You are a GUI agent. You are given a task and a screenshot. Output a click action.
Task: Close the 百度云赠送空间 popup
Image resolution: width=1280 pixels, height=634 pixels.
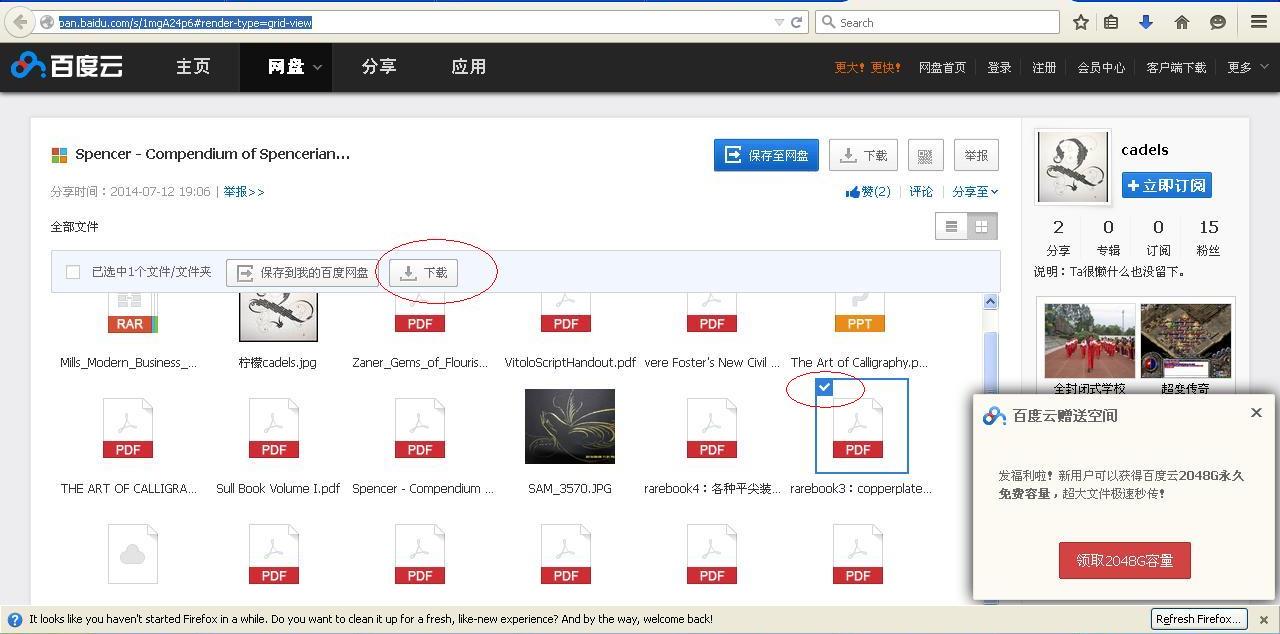click(x=1256, y=413)
